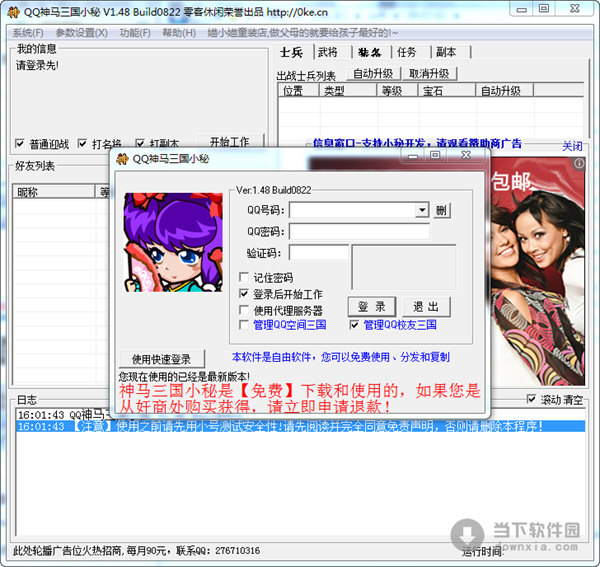Minimize the main application window
The width and height of the screenshot is (600, 567).
pyautogui.click(x=521, y=9)
